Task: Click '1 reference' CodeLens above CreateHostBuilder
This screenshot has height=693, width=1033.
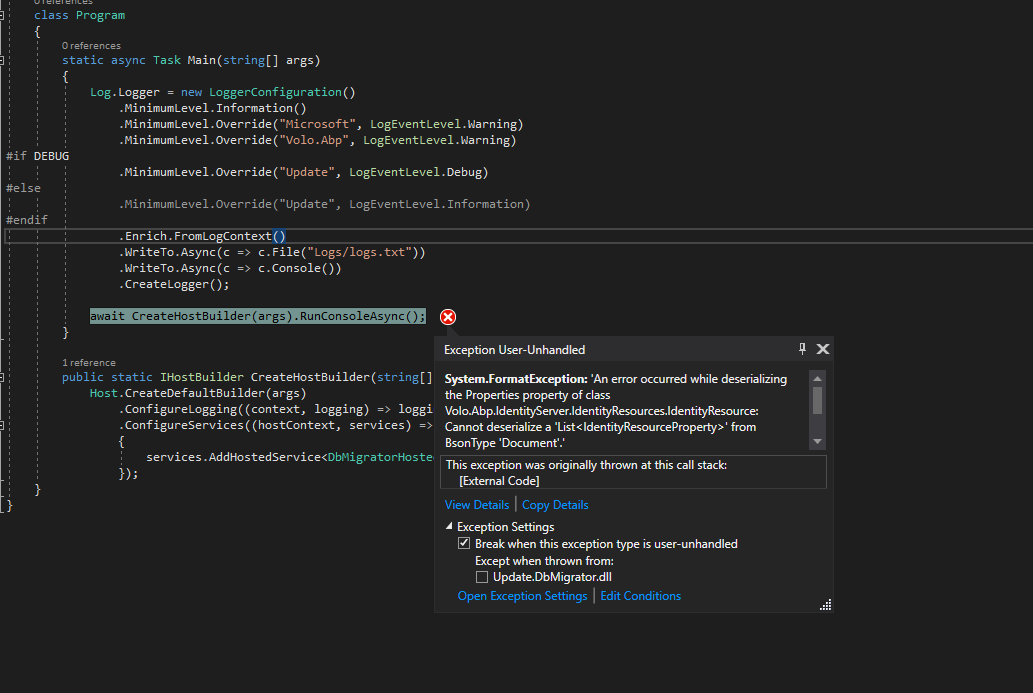Action: (88, 363)
